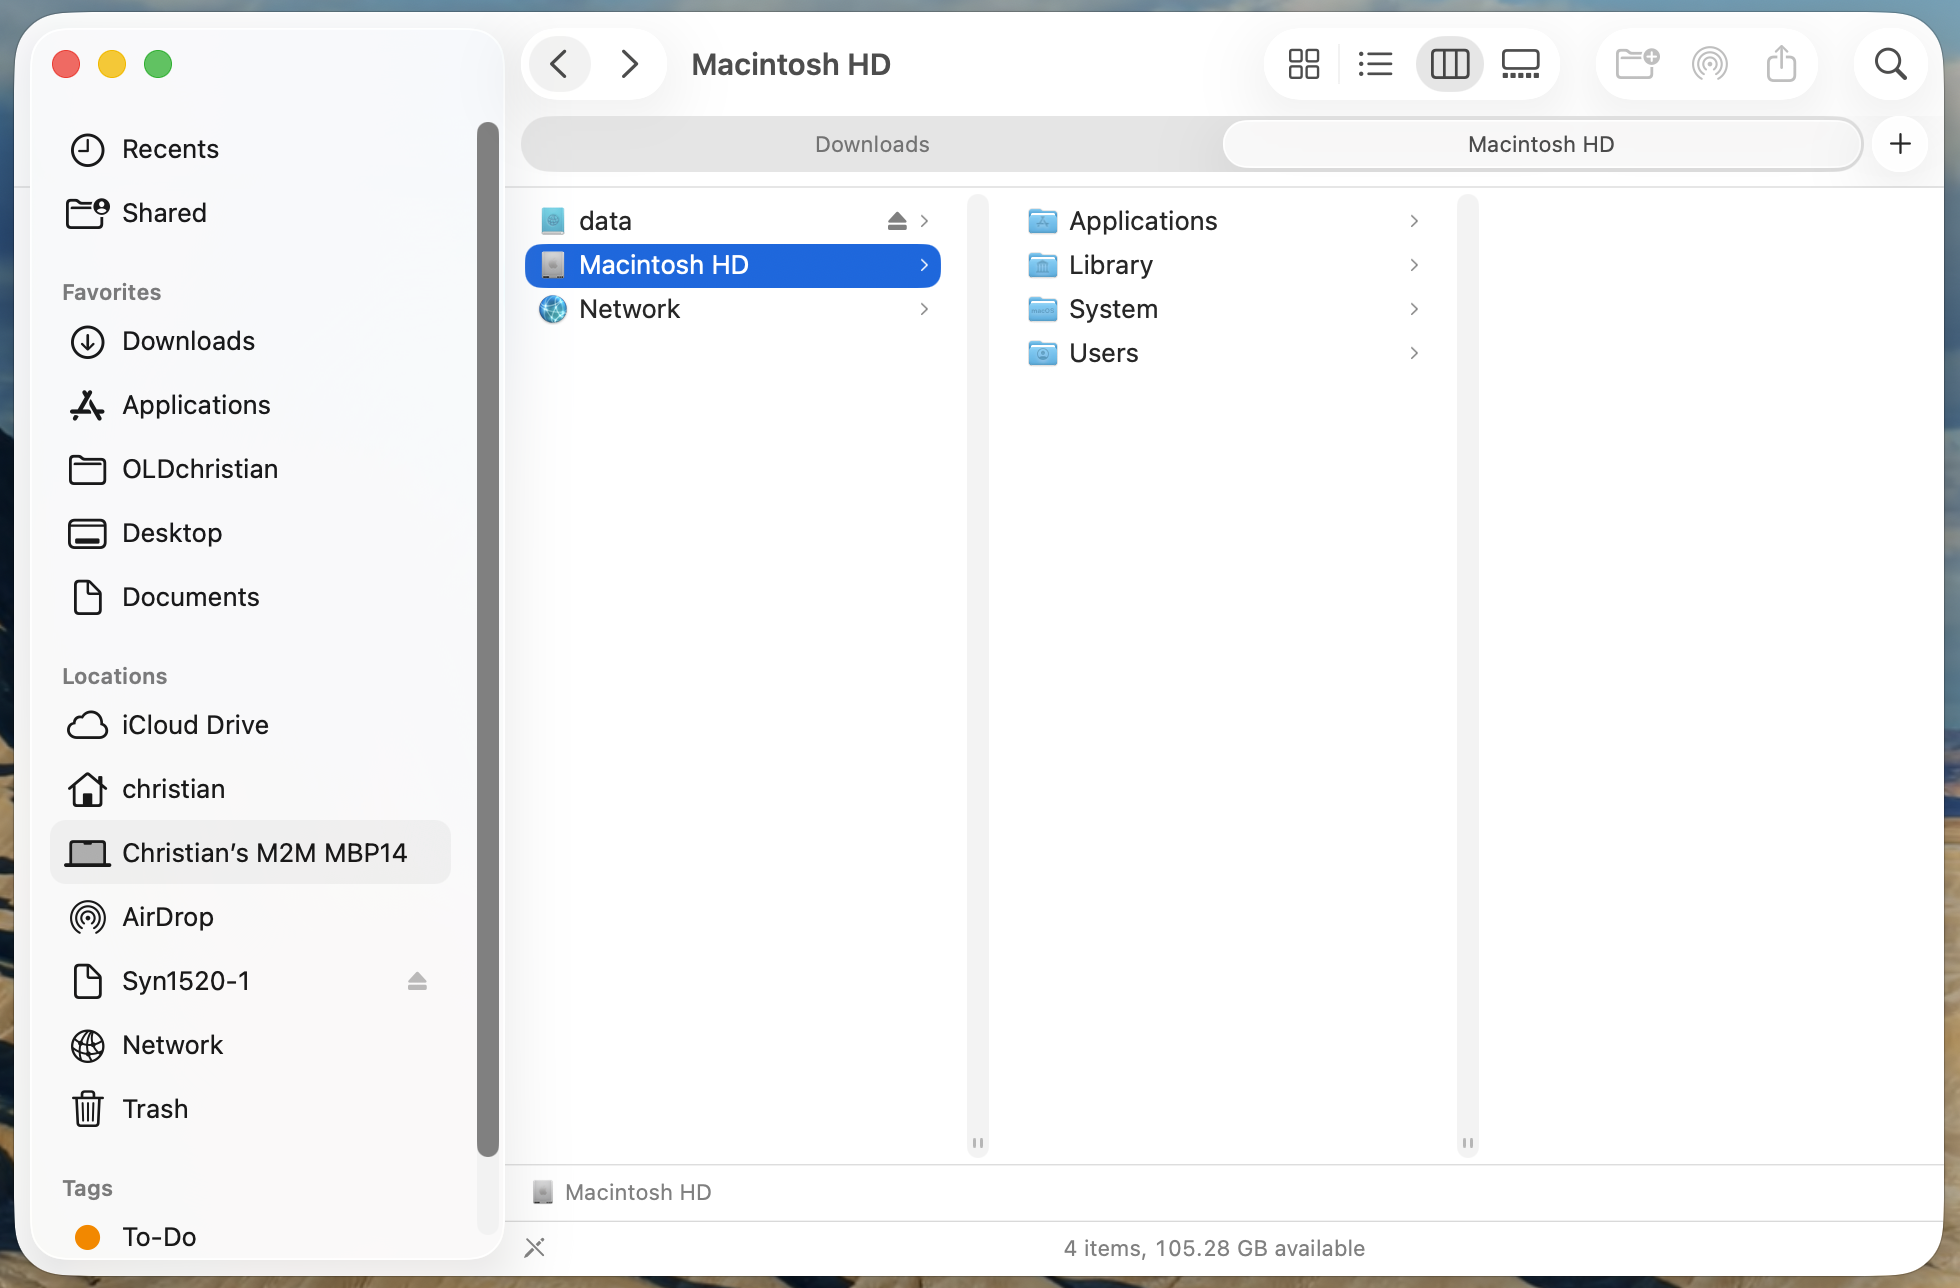Click the New Folder toolbar icon
The width and height of the screenshot is (1960, 1288).
tap(1637, 65)
